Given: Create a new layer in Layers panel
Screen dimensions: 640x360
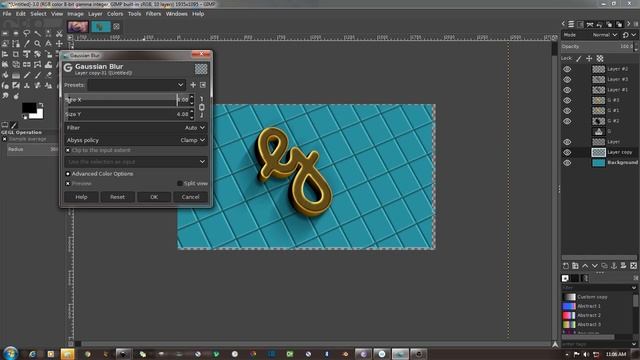Looking at the screenshot, I should [x=565, y=266].
